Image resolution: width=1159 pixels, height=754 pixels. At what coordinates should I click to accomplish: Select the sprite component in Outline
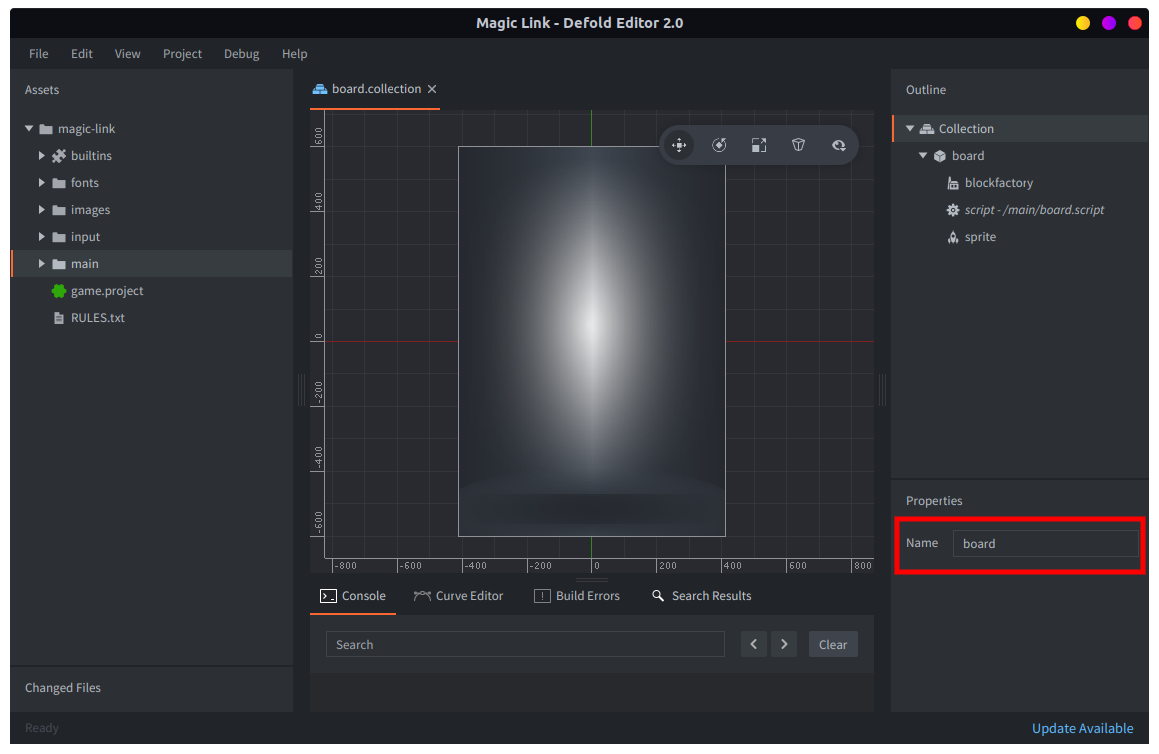point(979,237)
